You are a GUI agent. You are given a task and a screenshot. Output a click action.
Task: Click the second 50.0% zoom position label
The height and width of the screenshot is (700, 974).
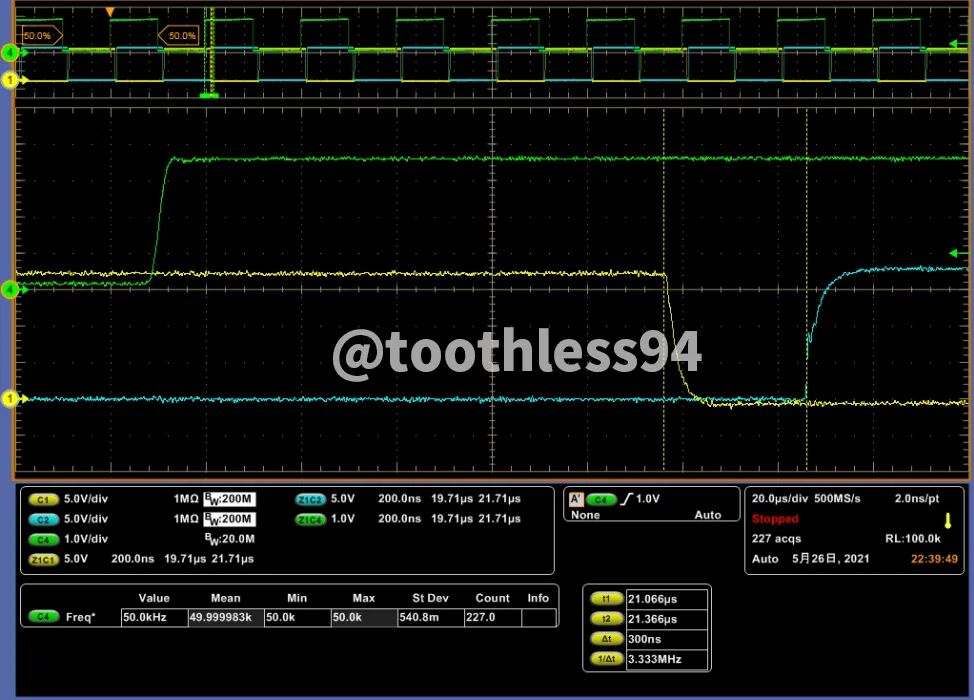tap(180, 35)
